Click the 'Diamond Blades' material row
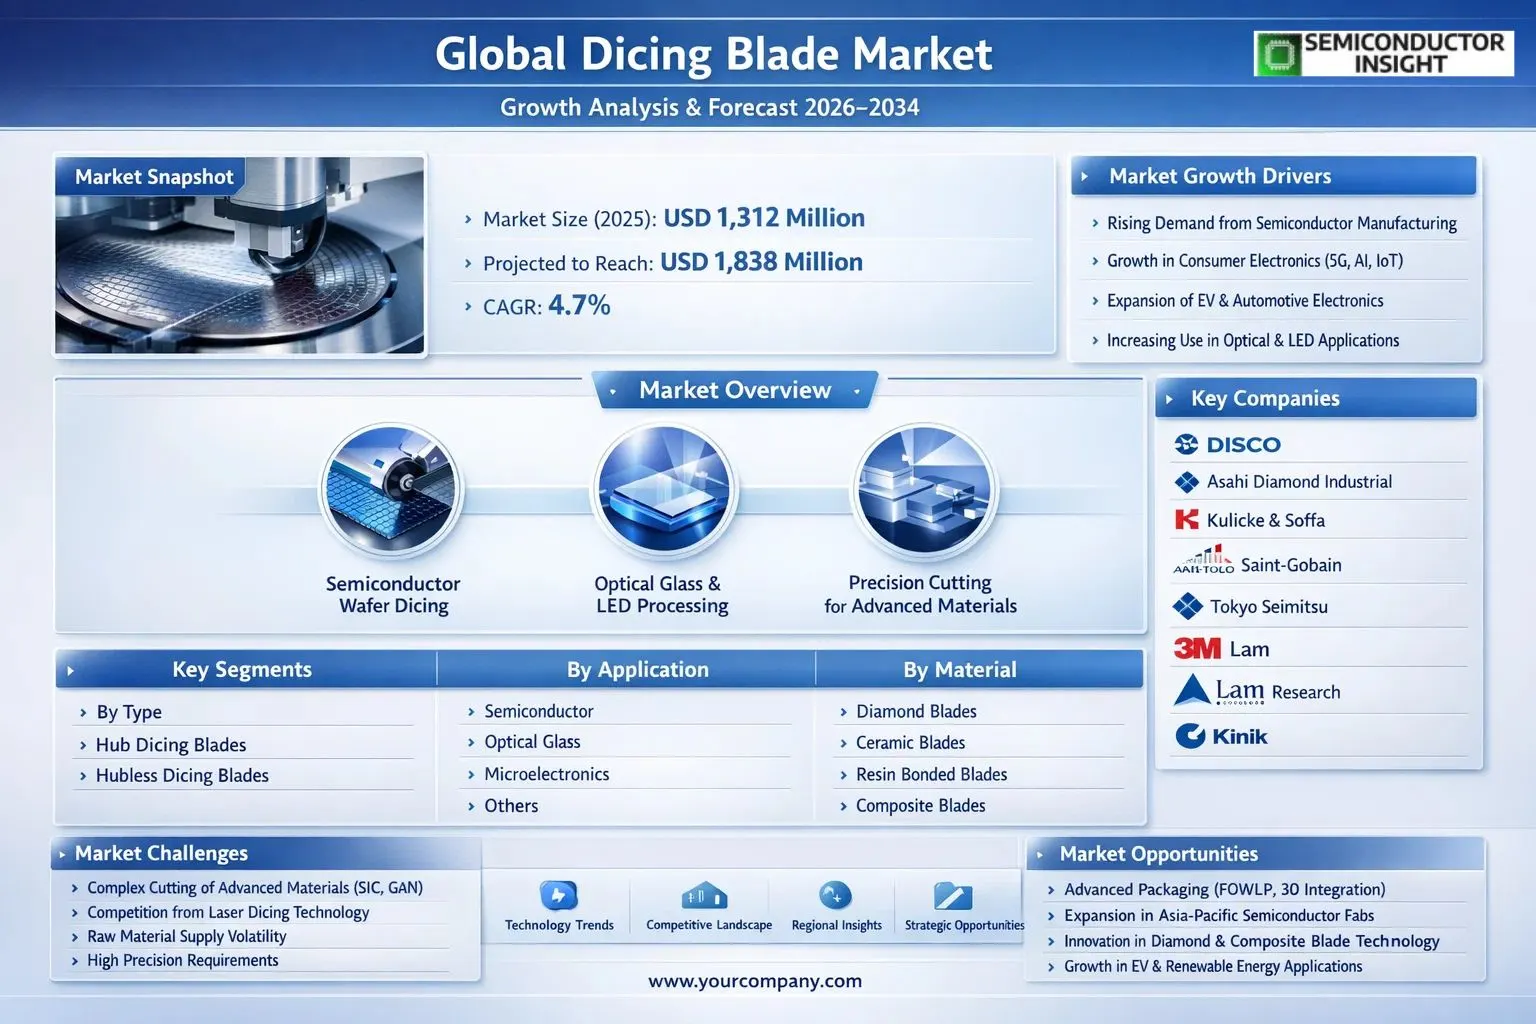The image size is (1536, 1024). coord(980,711)
